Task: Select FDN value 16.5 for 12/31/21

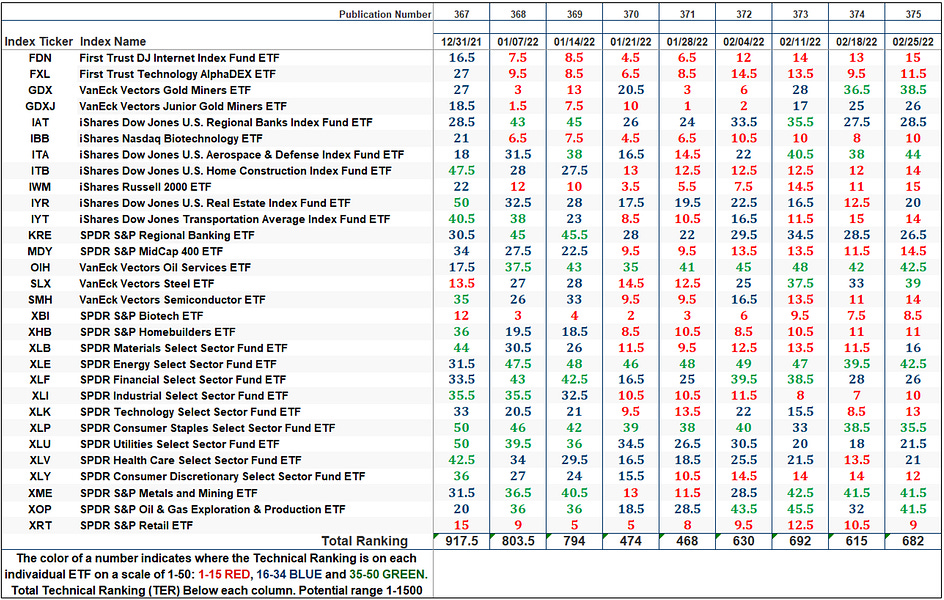Action: [462, 58]
